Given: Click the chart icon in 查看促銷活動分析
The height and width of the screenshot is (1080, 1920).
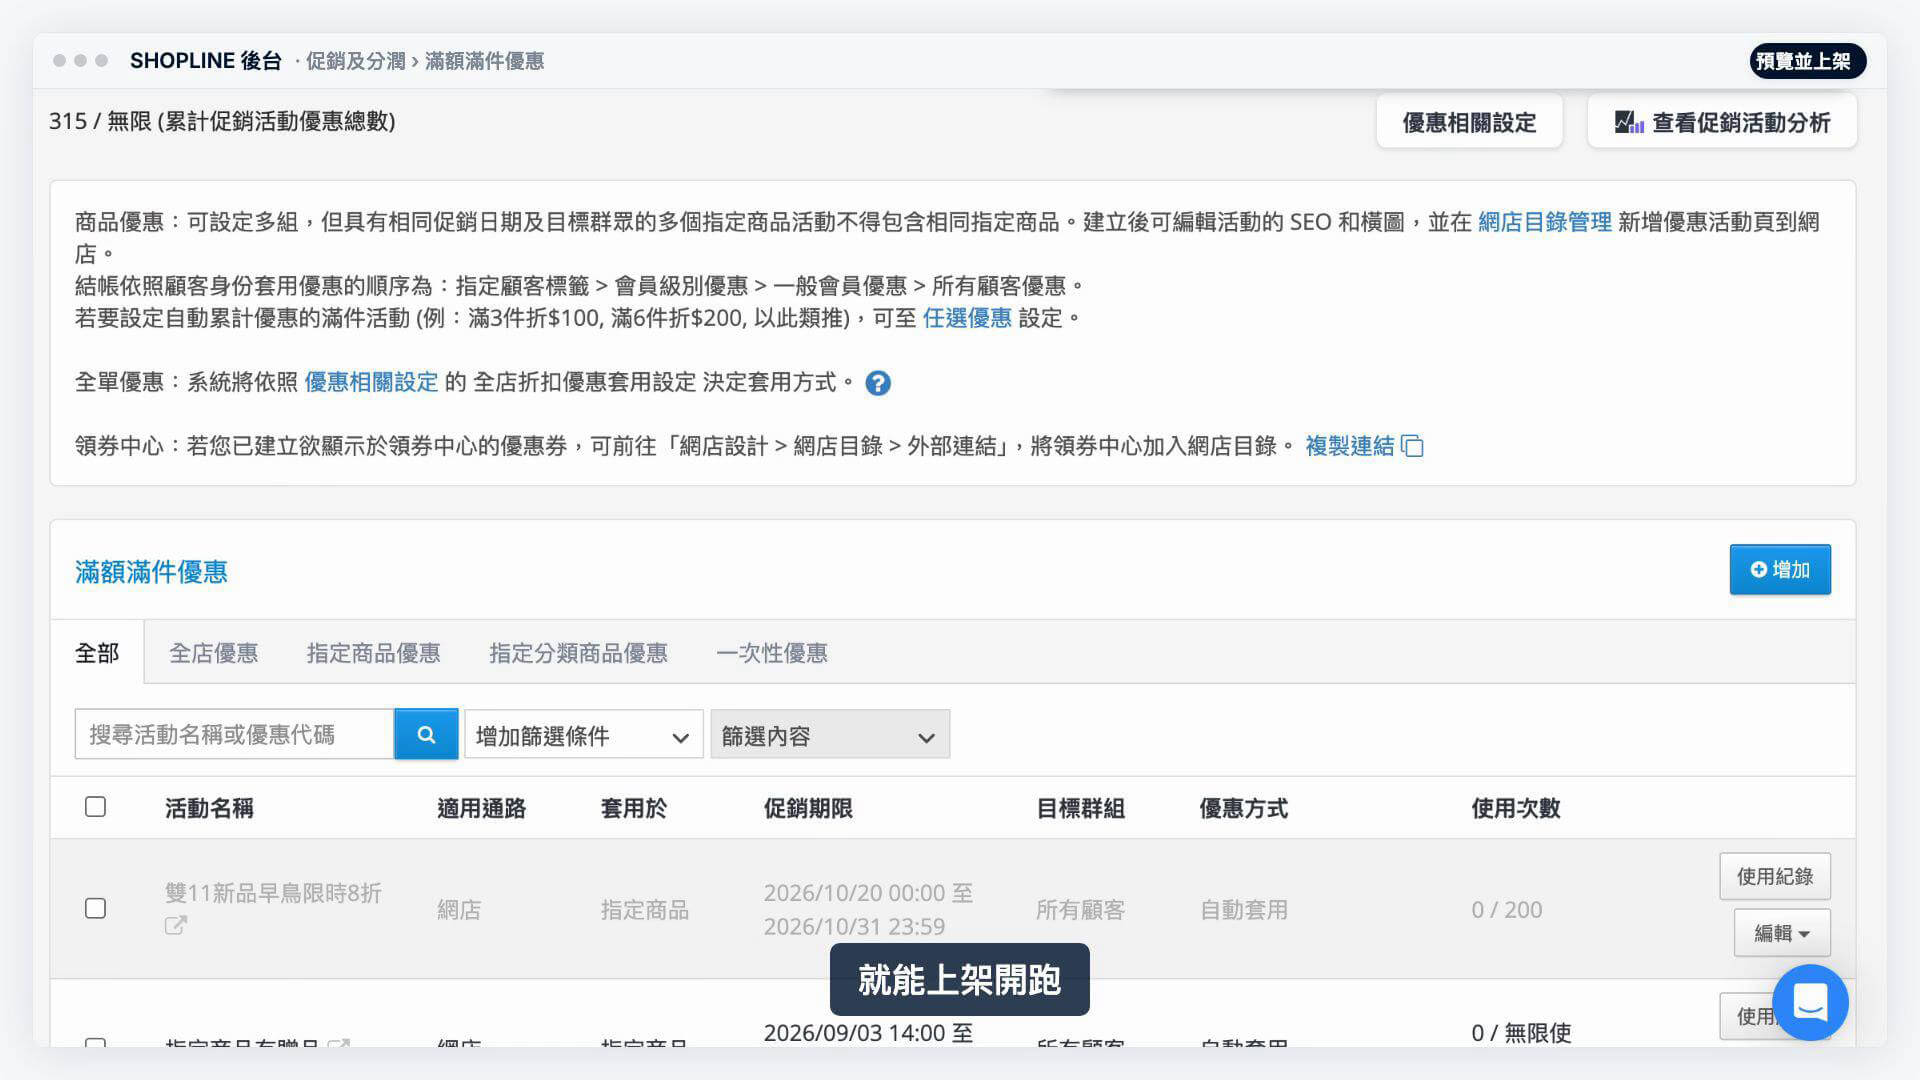Looking at the screenshot, I should coord(1629,123).
